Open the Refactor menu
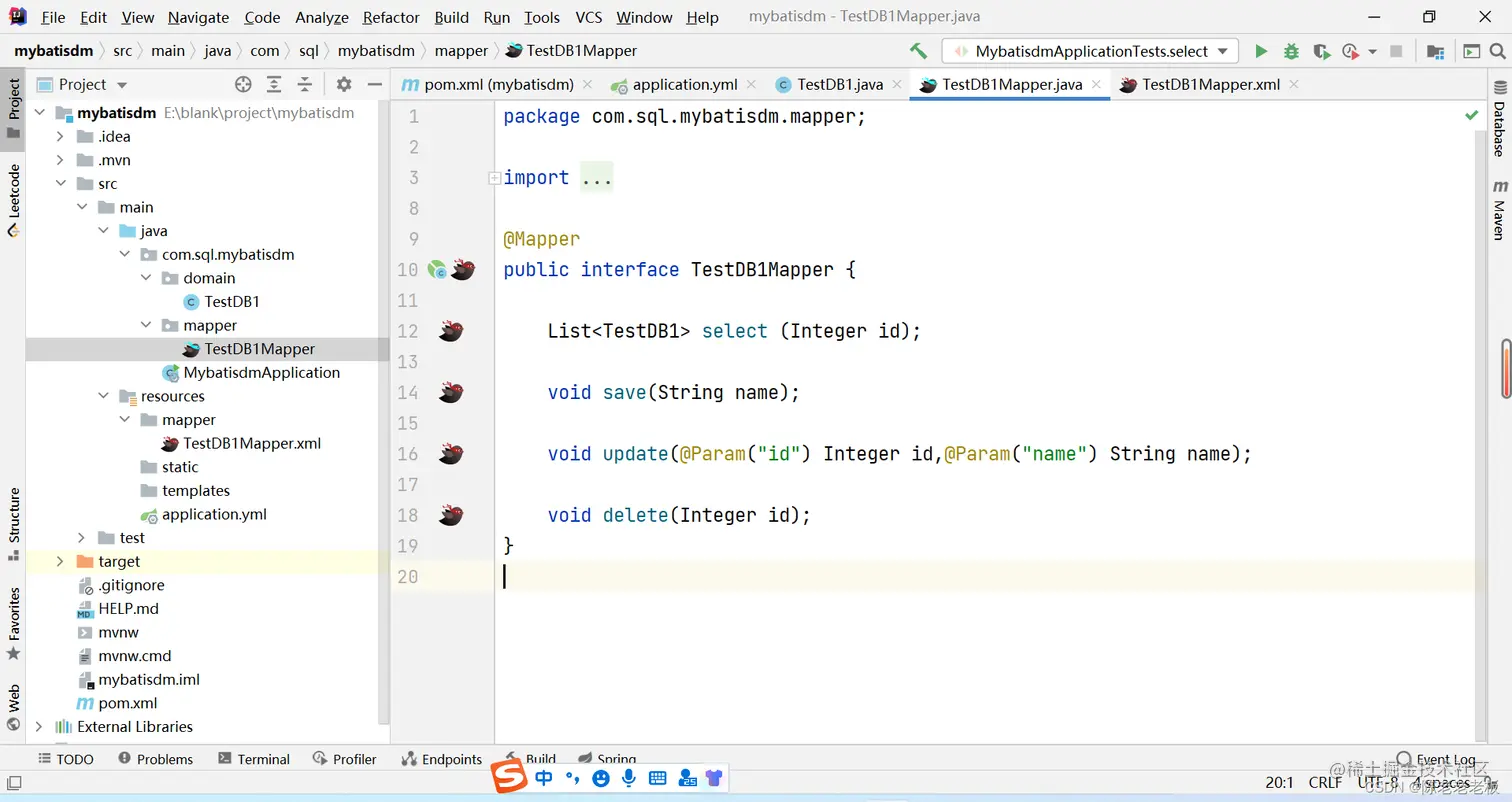The height and width of the screenshot is (802, 1512). [x=391, y=17]
